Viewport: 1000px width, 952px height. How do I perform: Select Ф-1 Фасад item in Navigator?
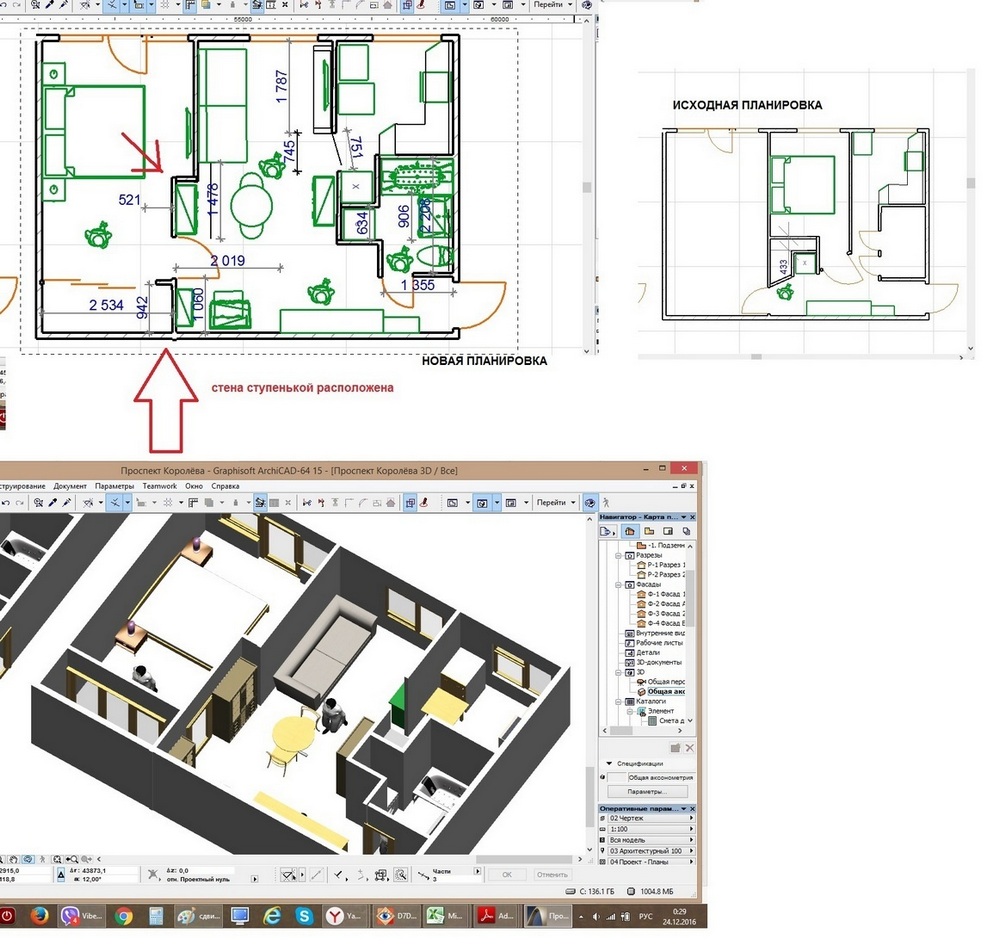pyautogui.click(x=661, y=594)
